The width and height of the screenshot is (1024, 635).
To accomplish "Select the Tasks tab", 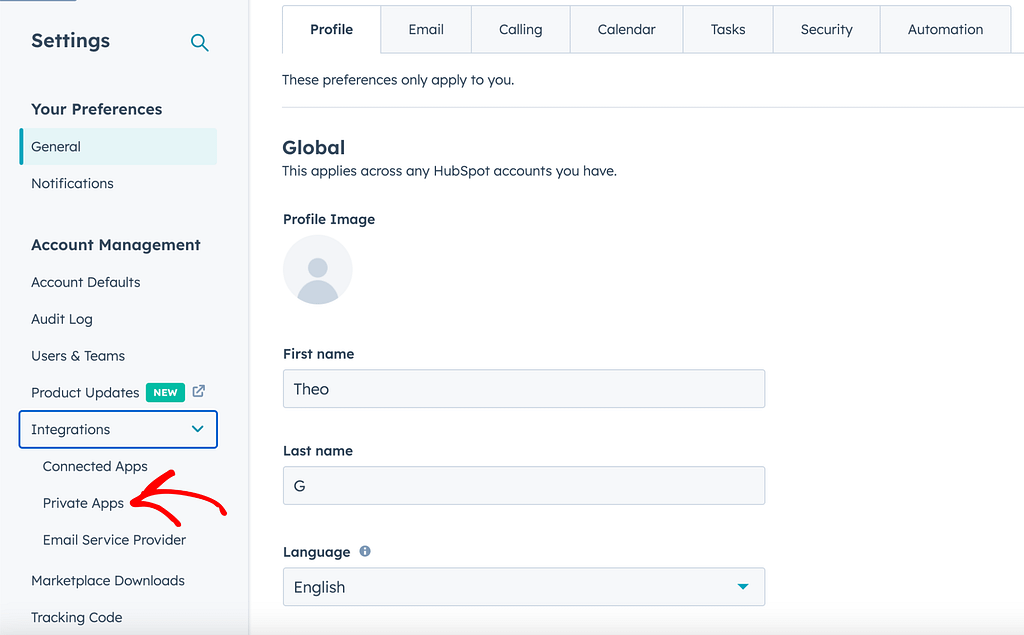I will click(728, 29).
